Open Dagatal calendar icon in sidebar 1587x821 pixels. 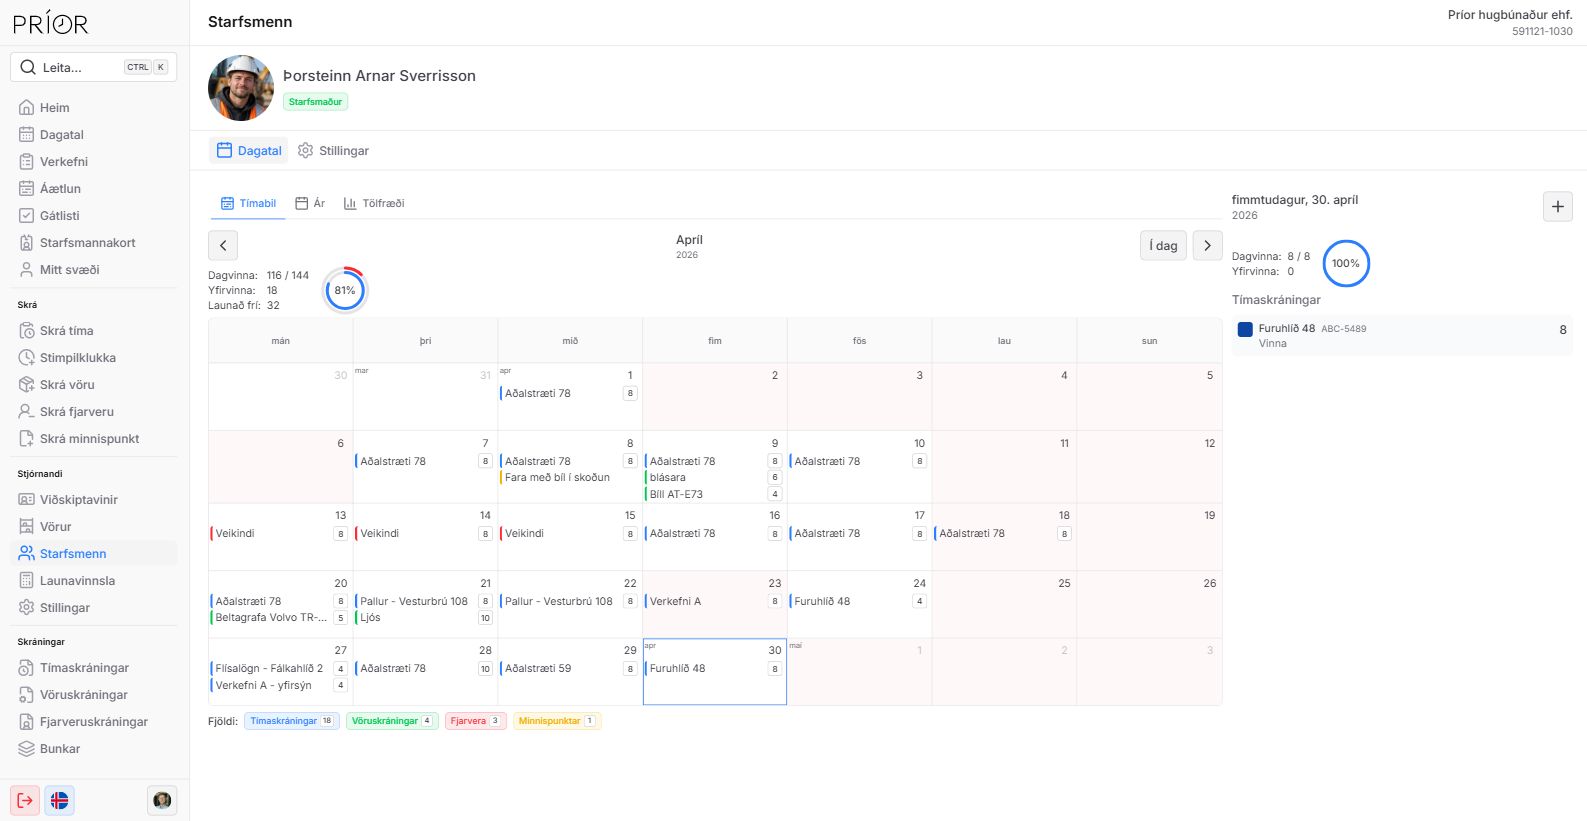click(27, 135)
